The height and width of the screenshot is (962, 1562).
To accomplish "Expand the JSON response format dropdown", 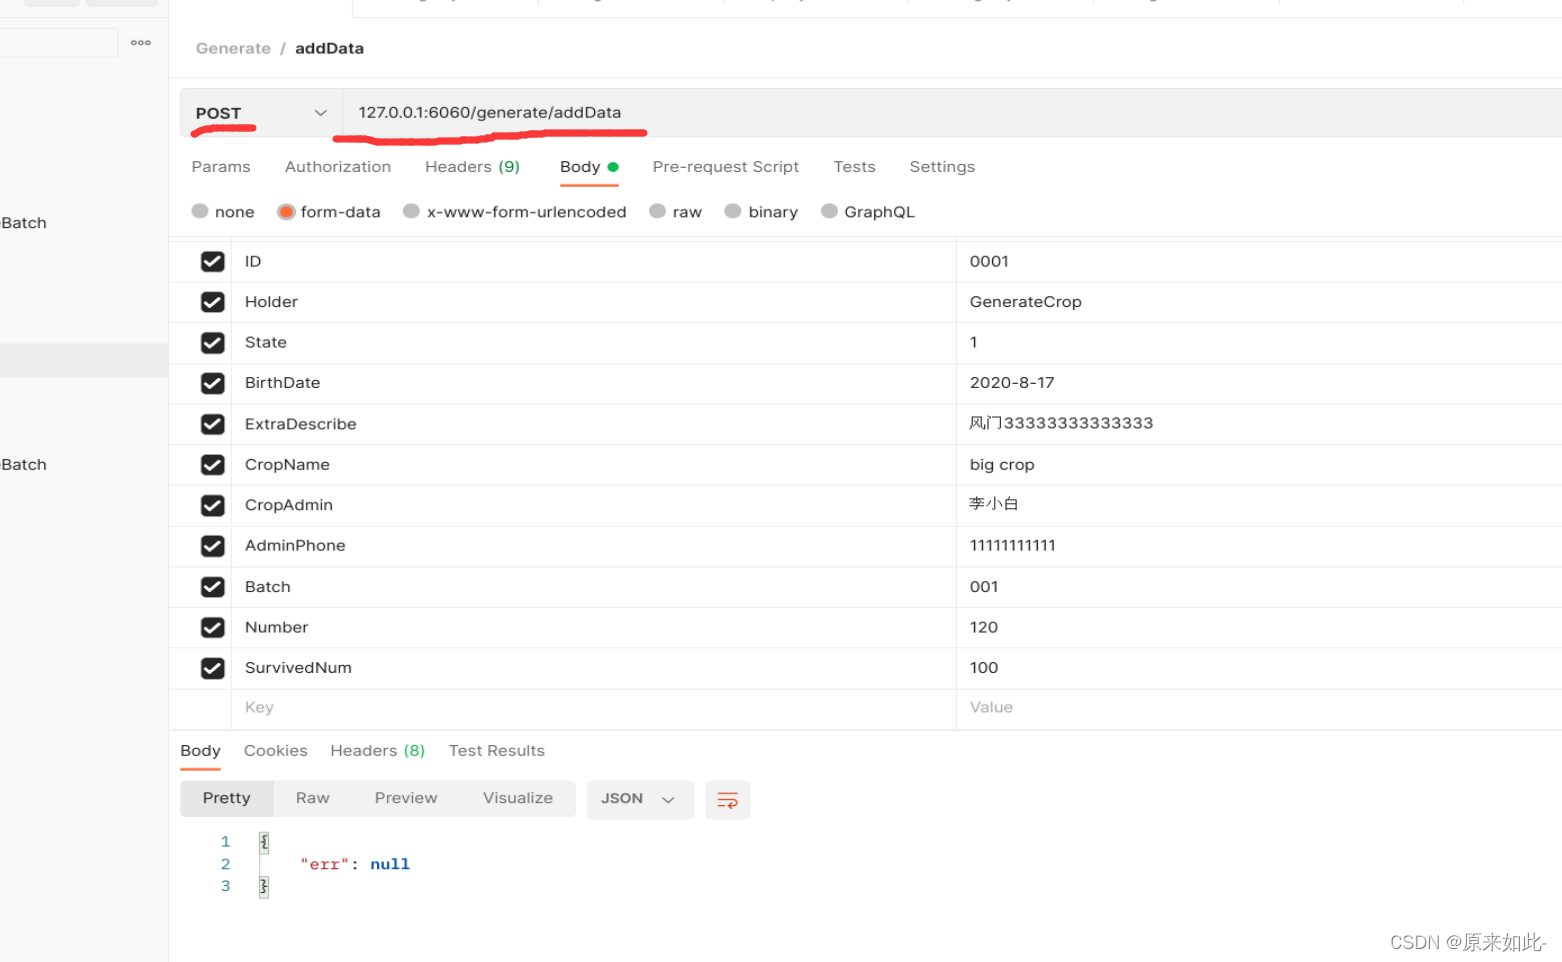I will [x=640, y=799].
